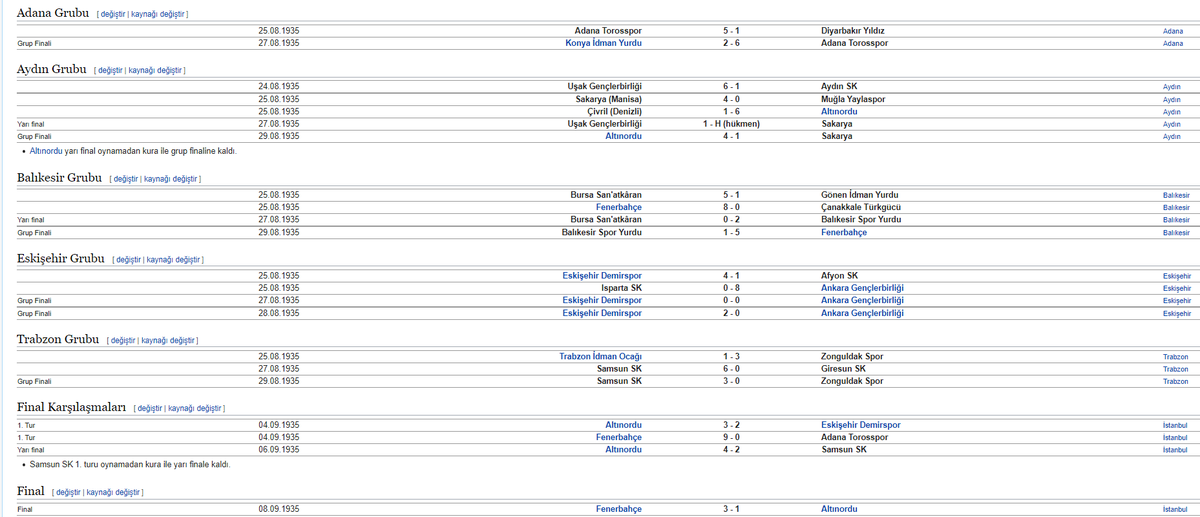Open İstanbul venue link in the 9 - 0 row

point(1175,438)
